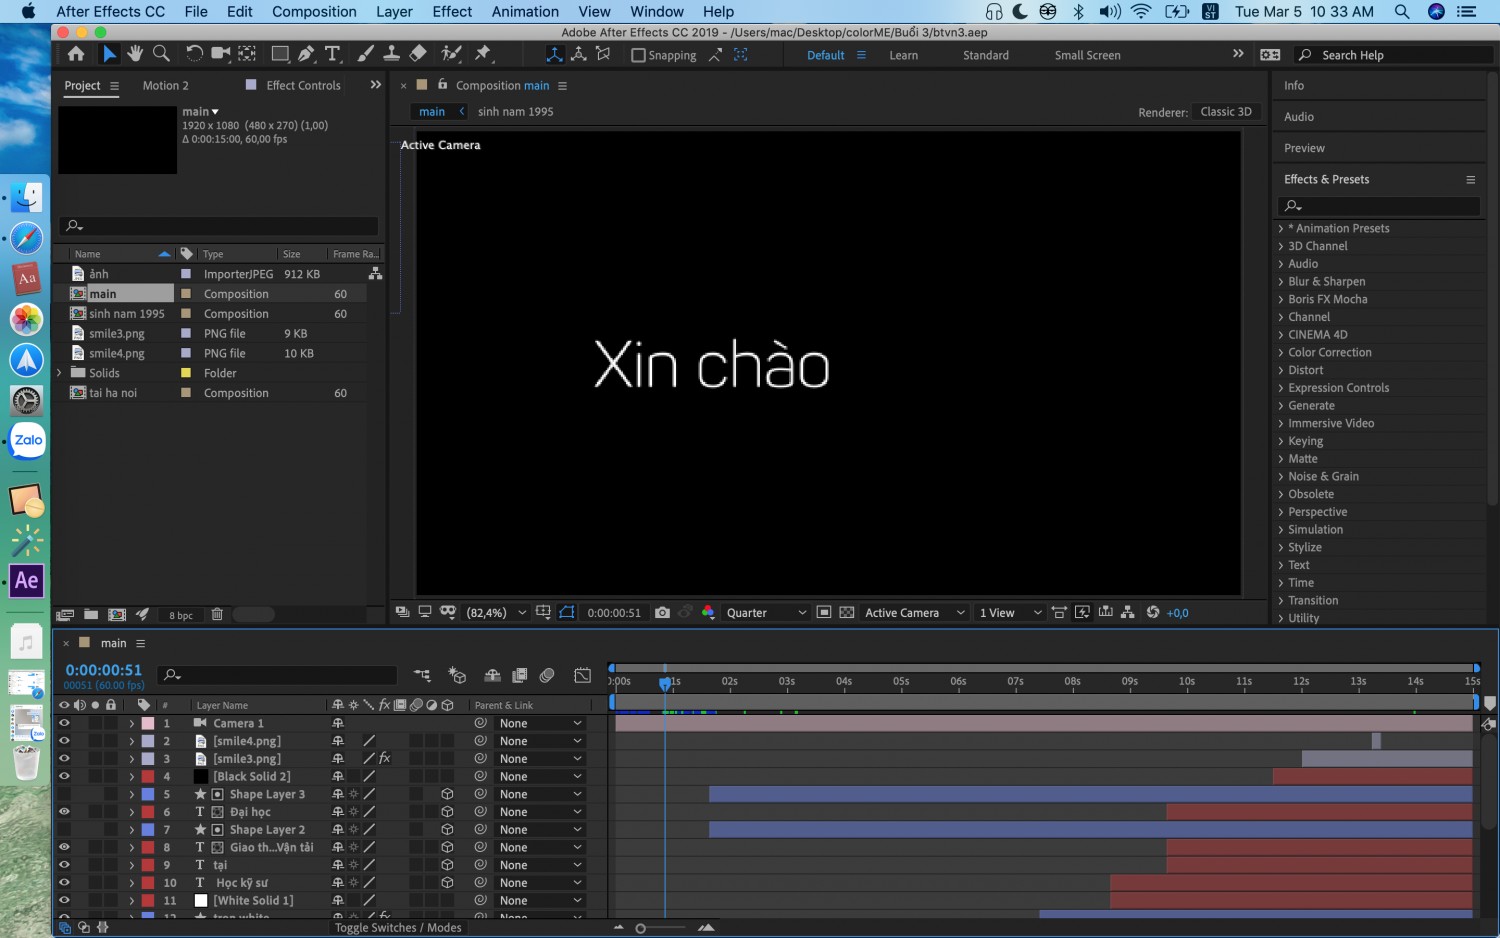1500x938 pixels.
Task: Click the timeline zoom slider handle
Action: point(640,928)
